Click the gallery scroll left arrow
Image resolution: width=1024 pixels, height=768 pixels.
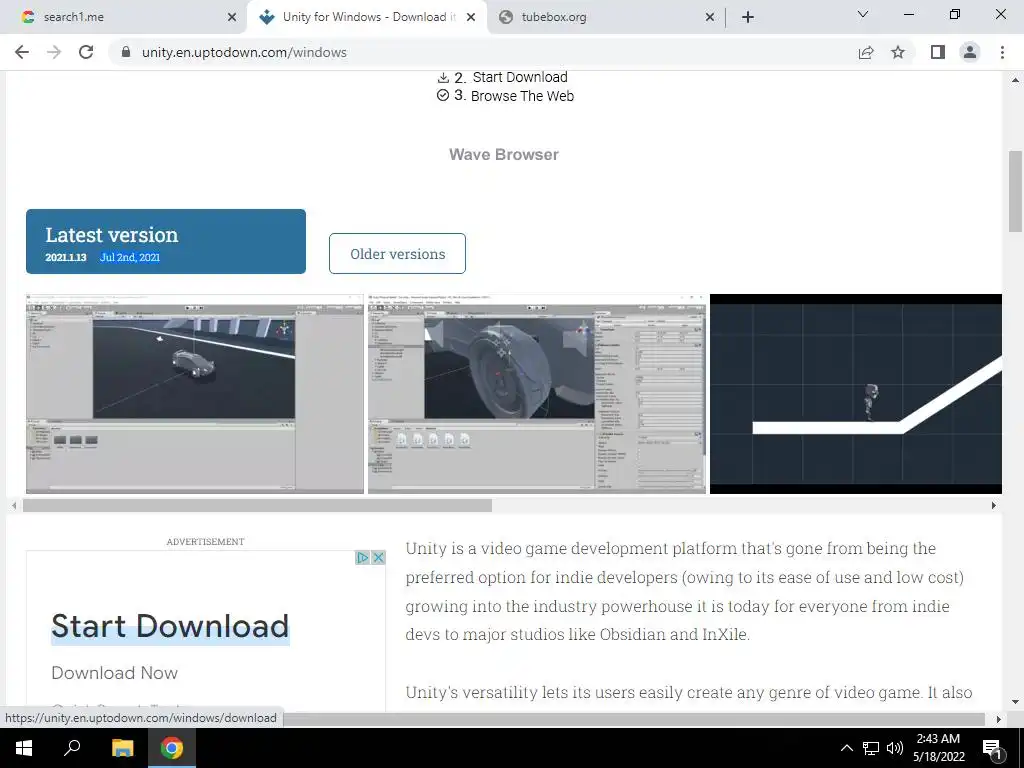tap(14, 505)
